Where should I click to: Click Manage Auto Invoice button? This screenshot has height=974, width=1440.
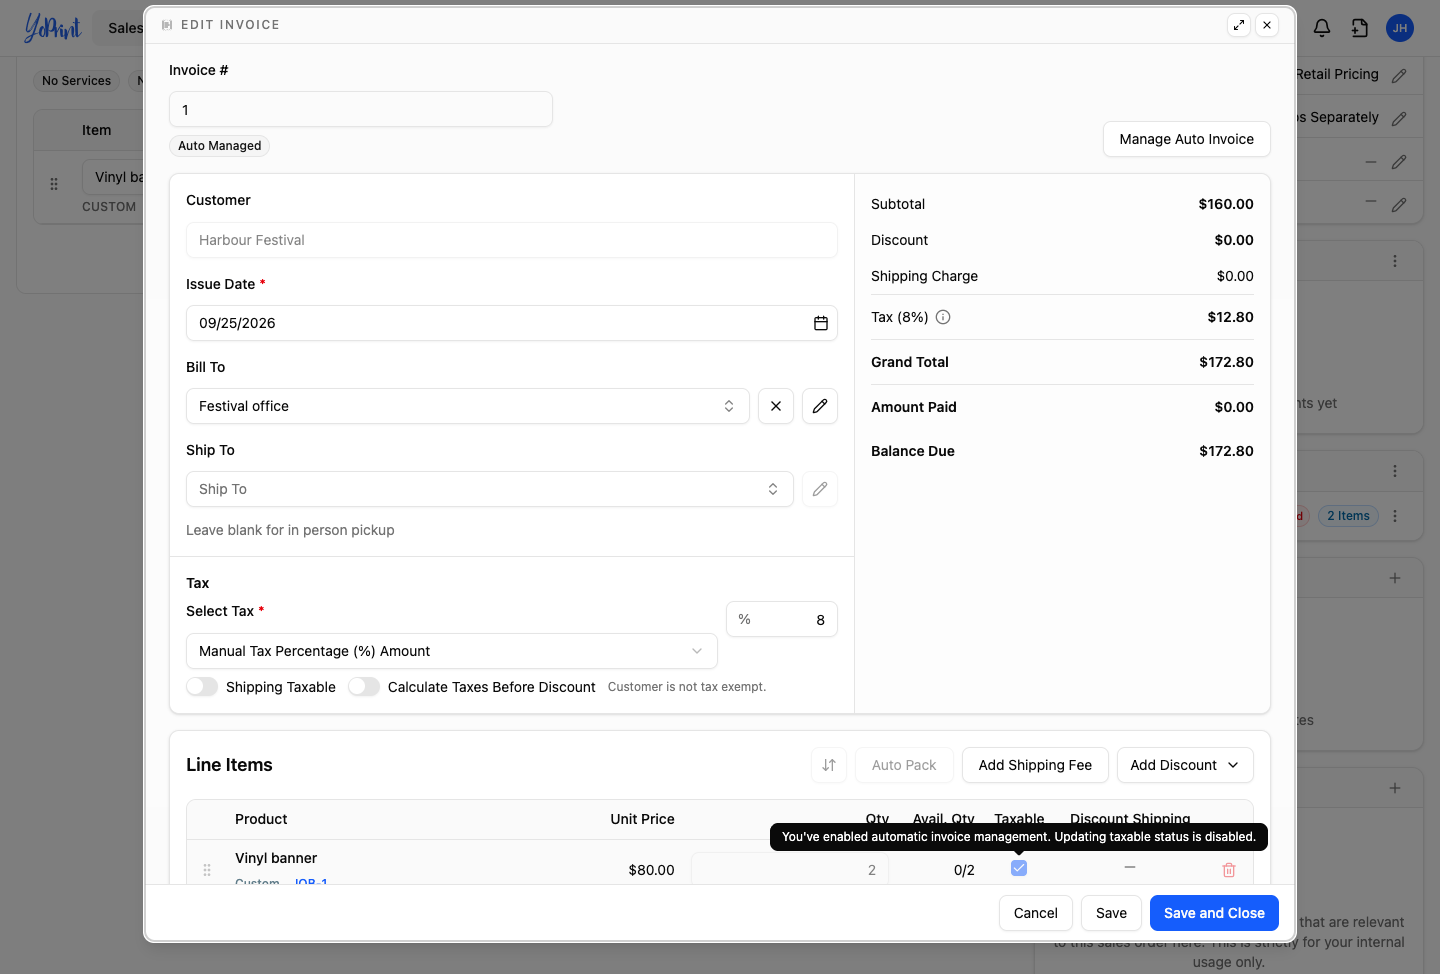coord(1187,139)
